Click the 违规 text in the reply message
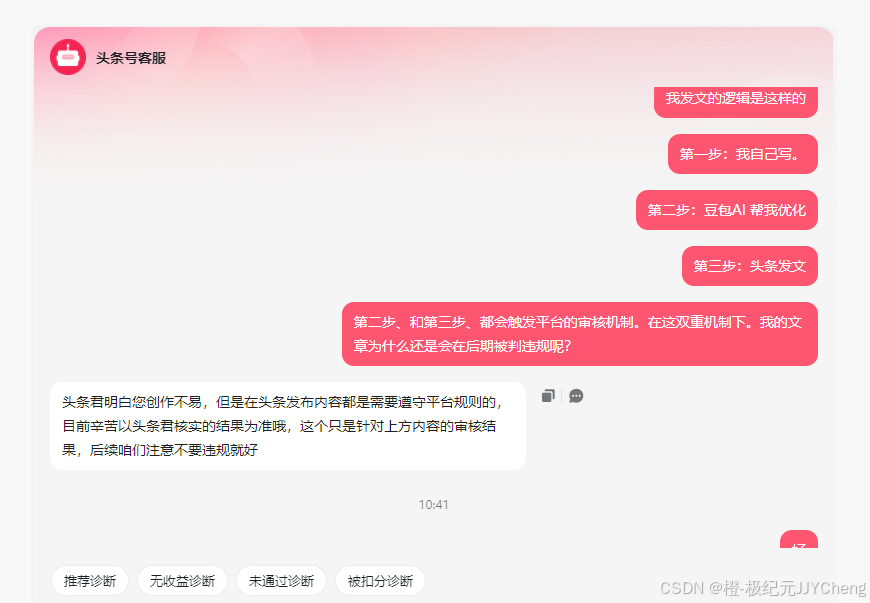Screen dimensions: 870x603 coord(216,450)
